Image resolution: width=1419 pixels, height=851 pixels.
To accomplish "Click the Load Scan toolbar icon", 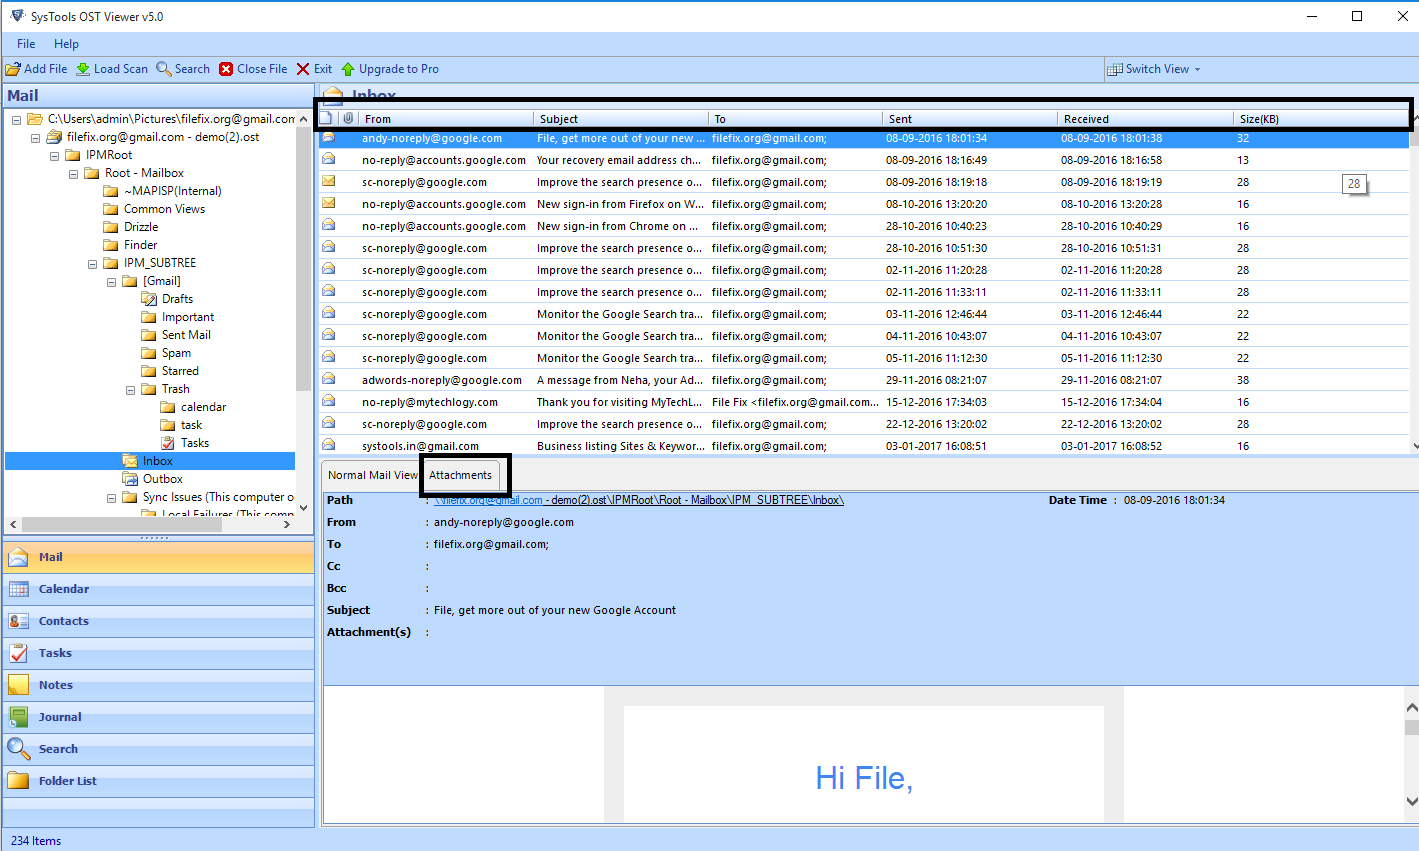I will 83,69.
